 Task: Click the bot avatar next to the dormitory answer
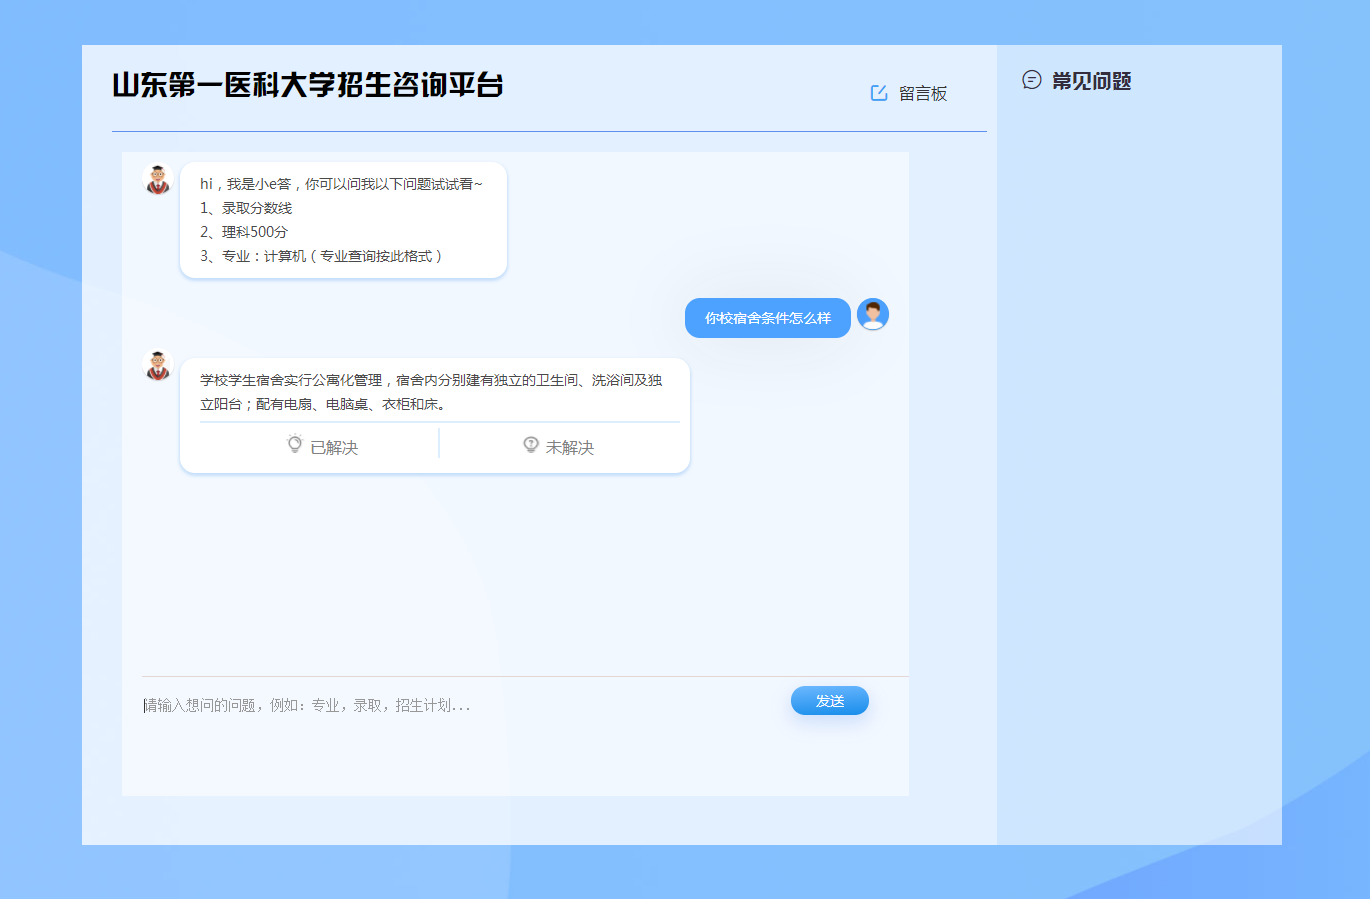(x=157, y=367)
